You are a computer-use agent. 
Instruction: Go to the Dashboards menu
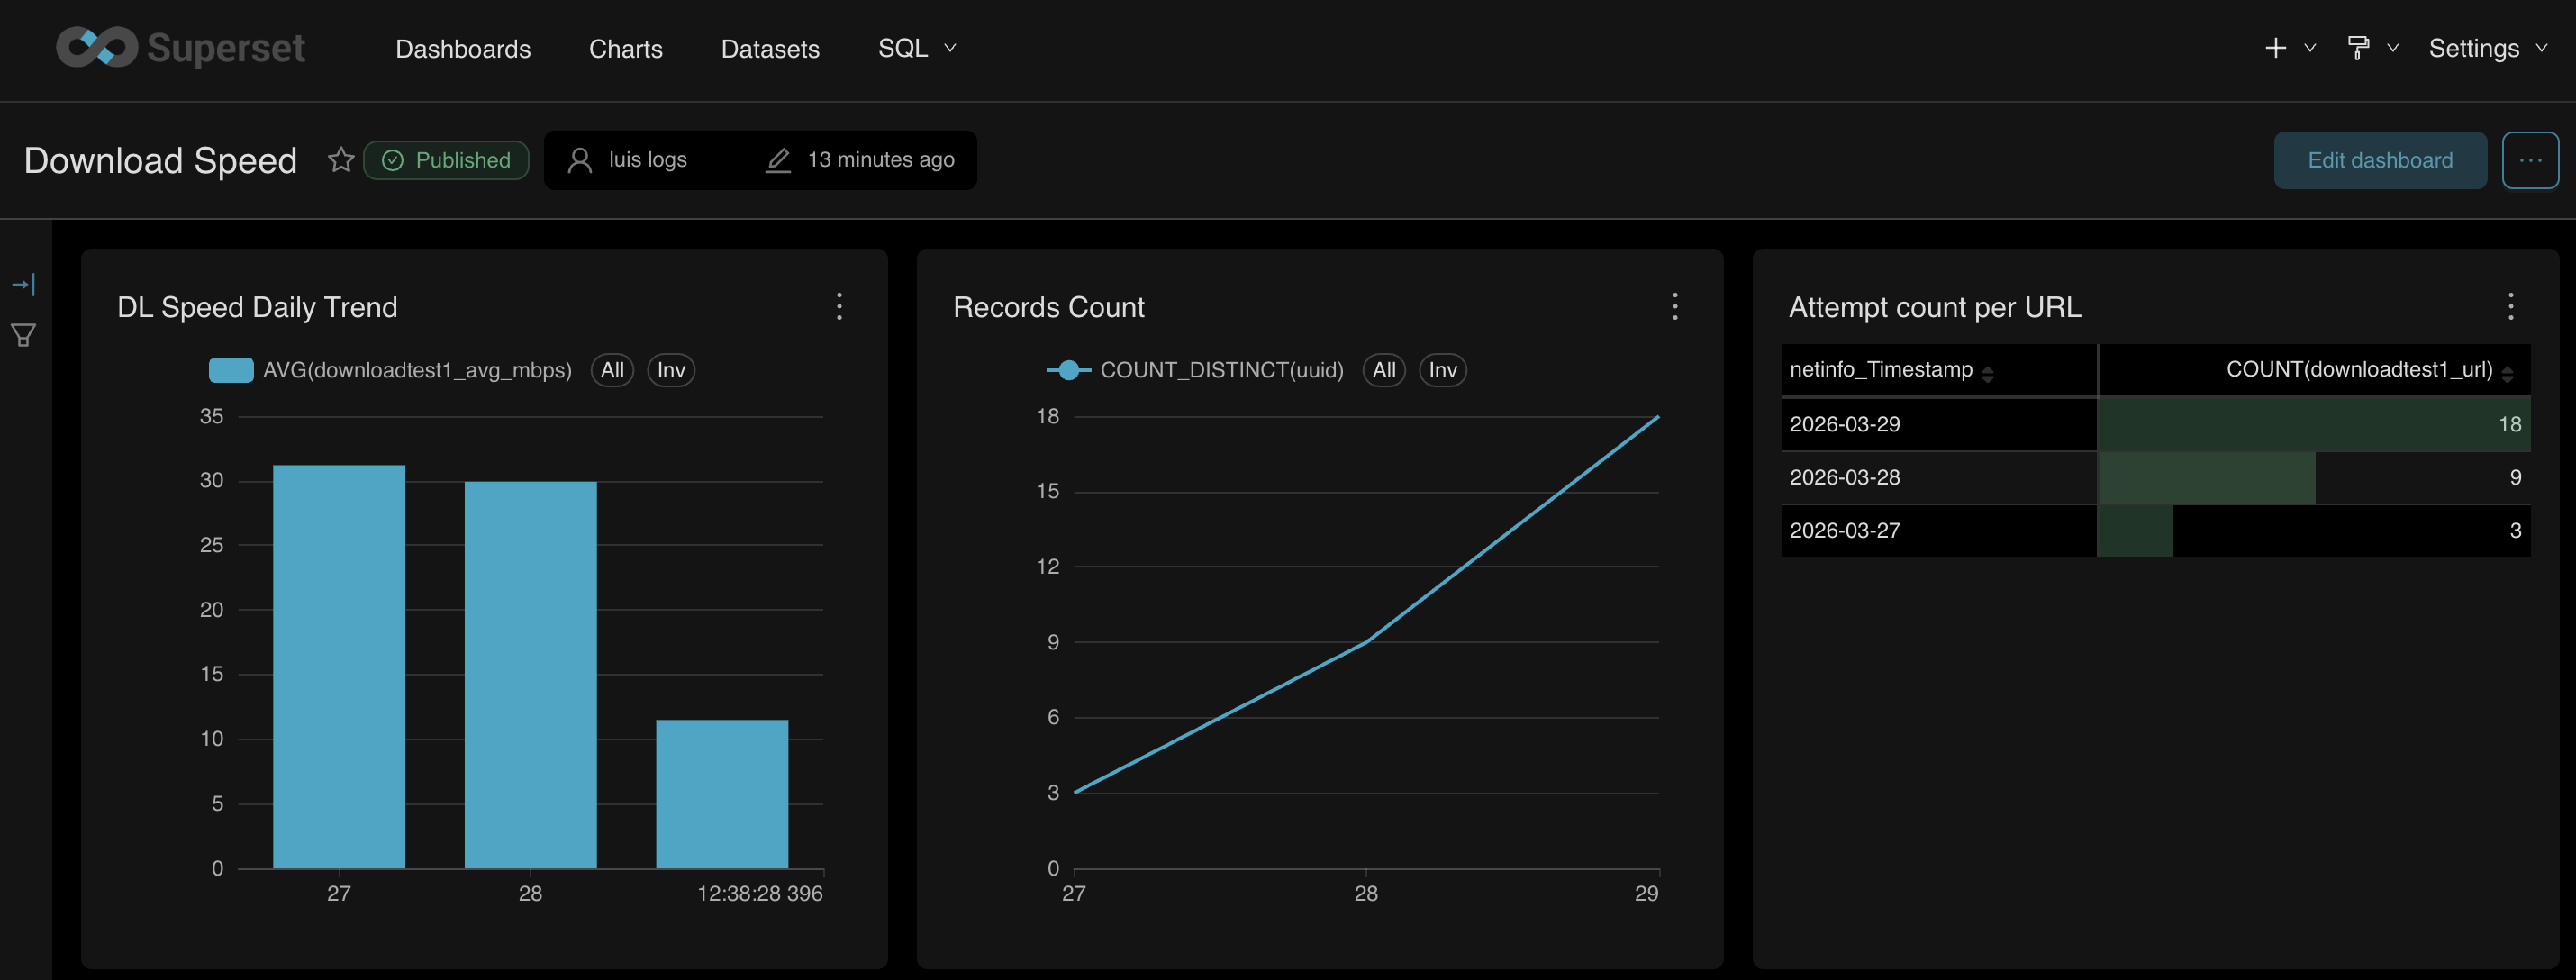(463, 48)
